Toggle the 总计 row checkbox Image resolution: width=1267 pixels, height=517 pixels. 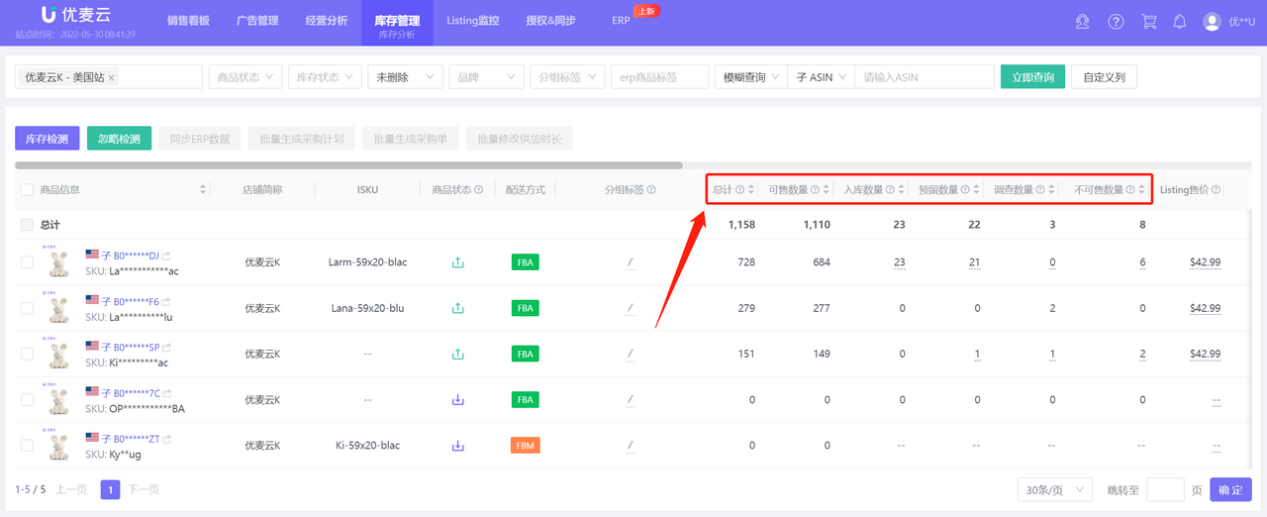(x=27, y=225)
